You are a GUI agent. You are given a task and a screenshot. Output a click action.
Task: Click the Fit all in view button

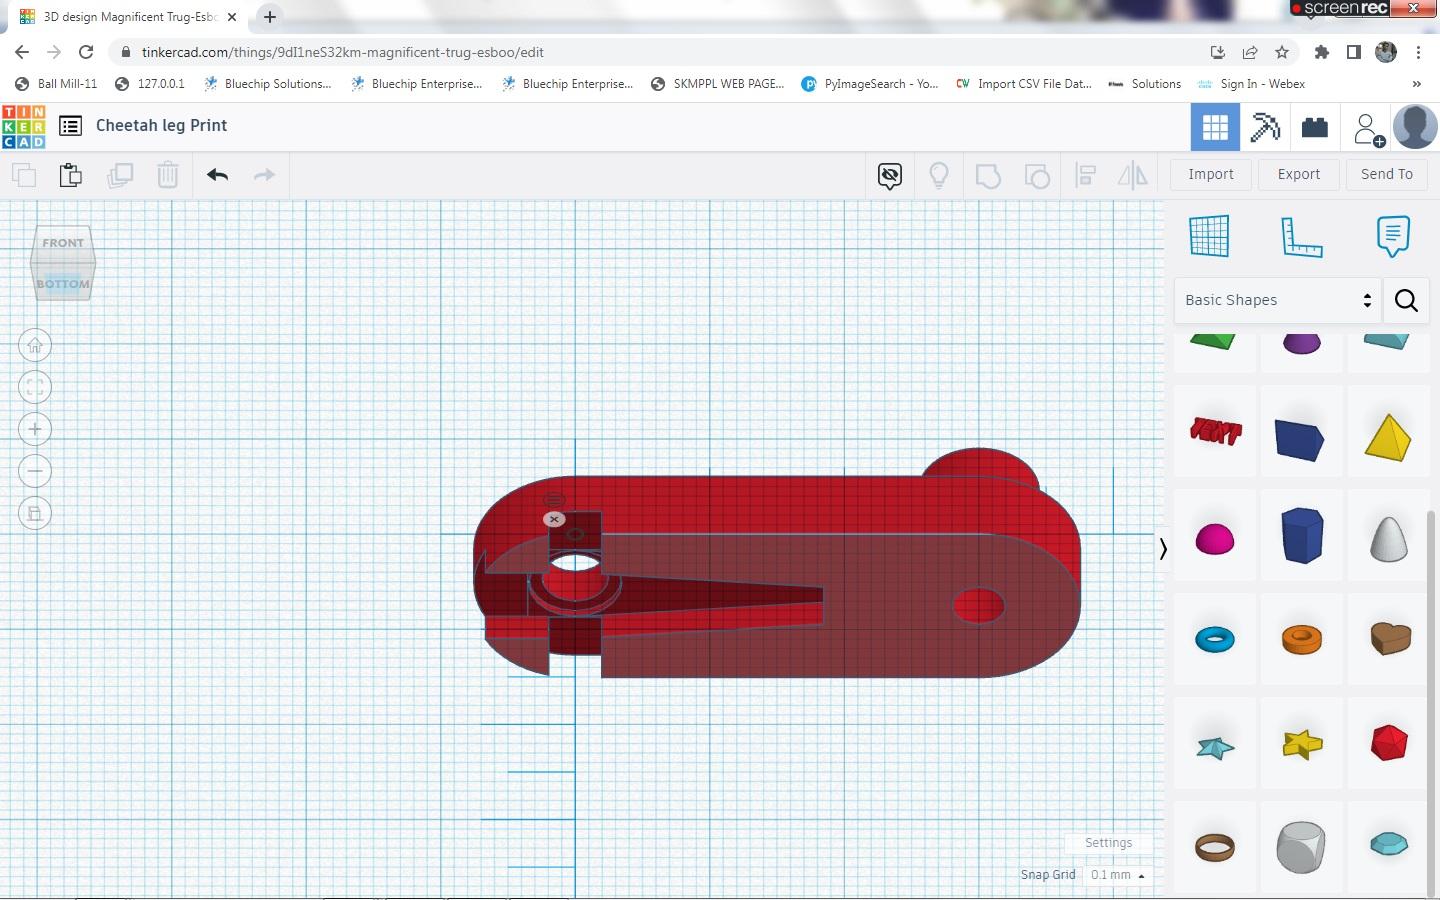click(x=35, y=388)
